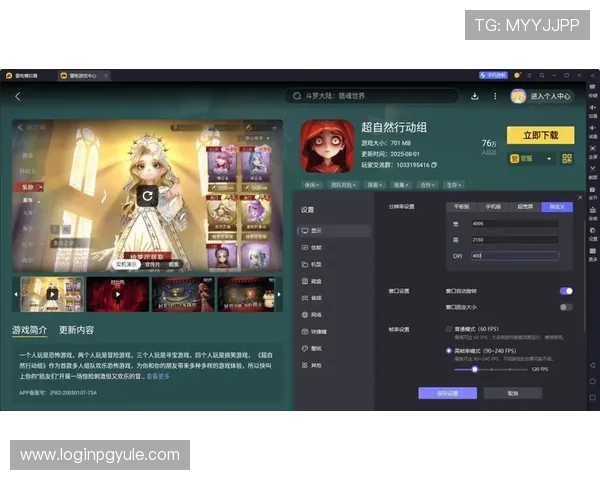
Task: Open Performance (性能) settings section
Action: click(x=334, y=248)
